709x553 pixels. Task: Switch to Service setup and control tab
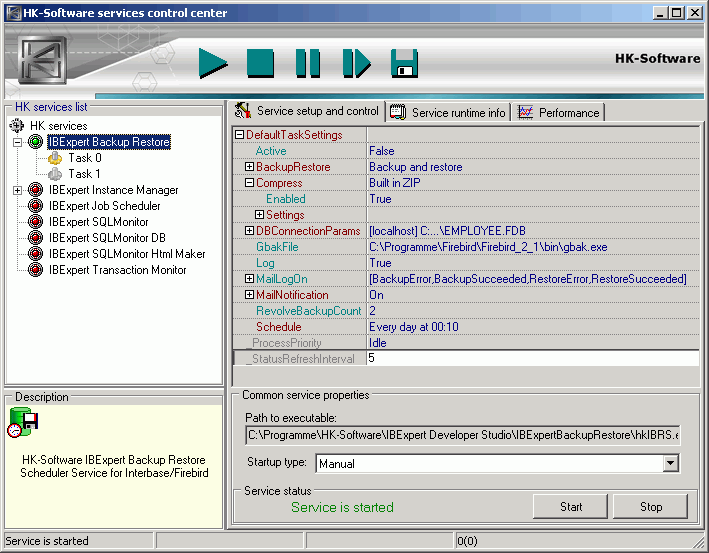coord(307,111)
